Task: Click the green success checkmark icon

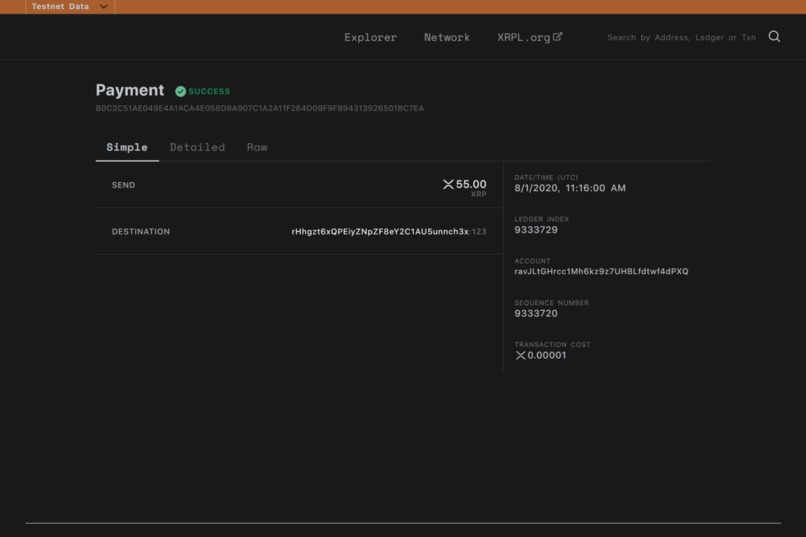Action: [x=180, y=91]
